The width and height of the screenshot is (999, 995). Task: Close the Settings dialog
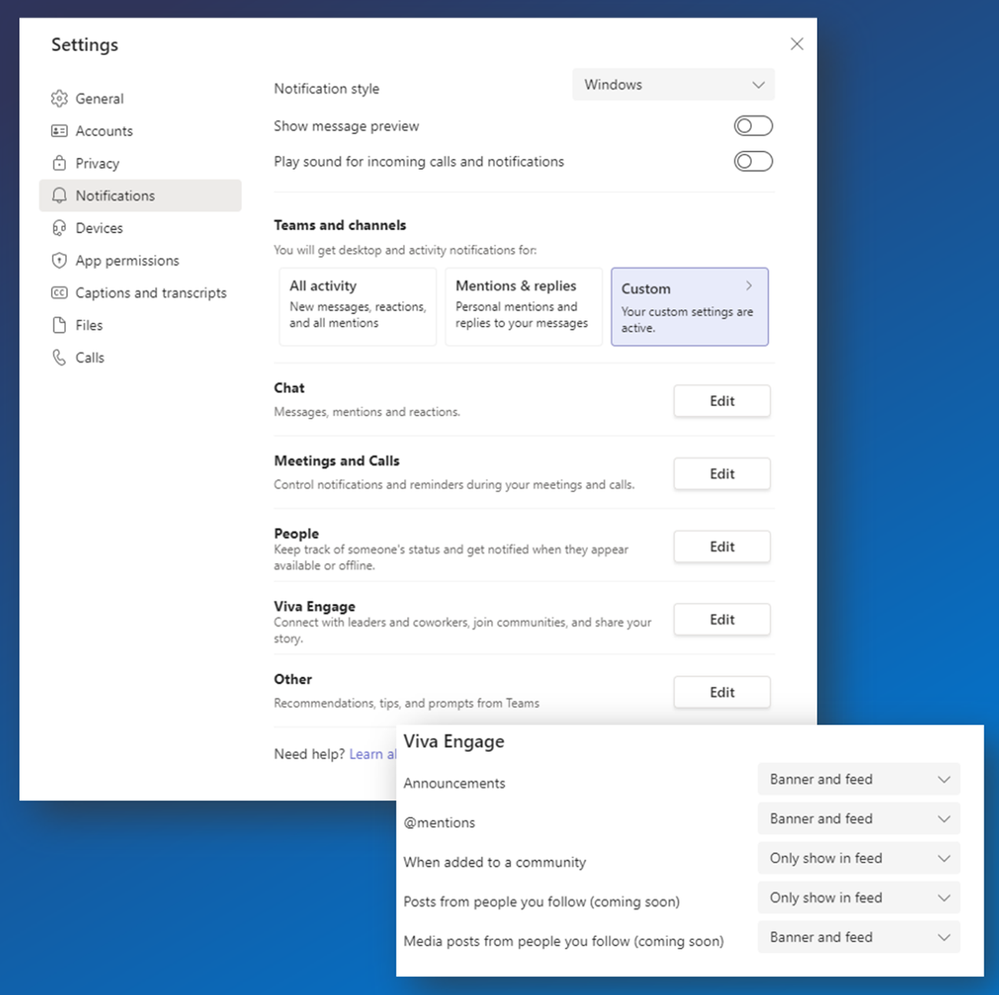click(x=796, y=44)
